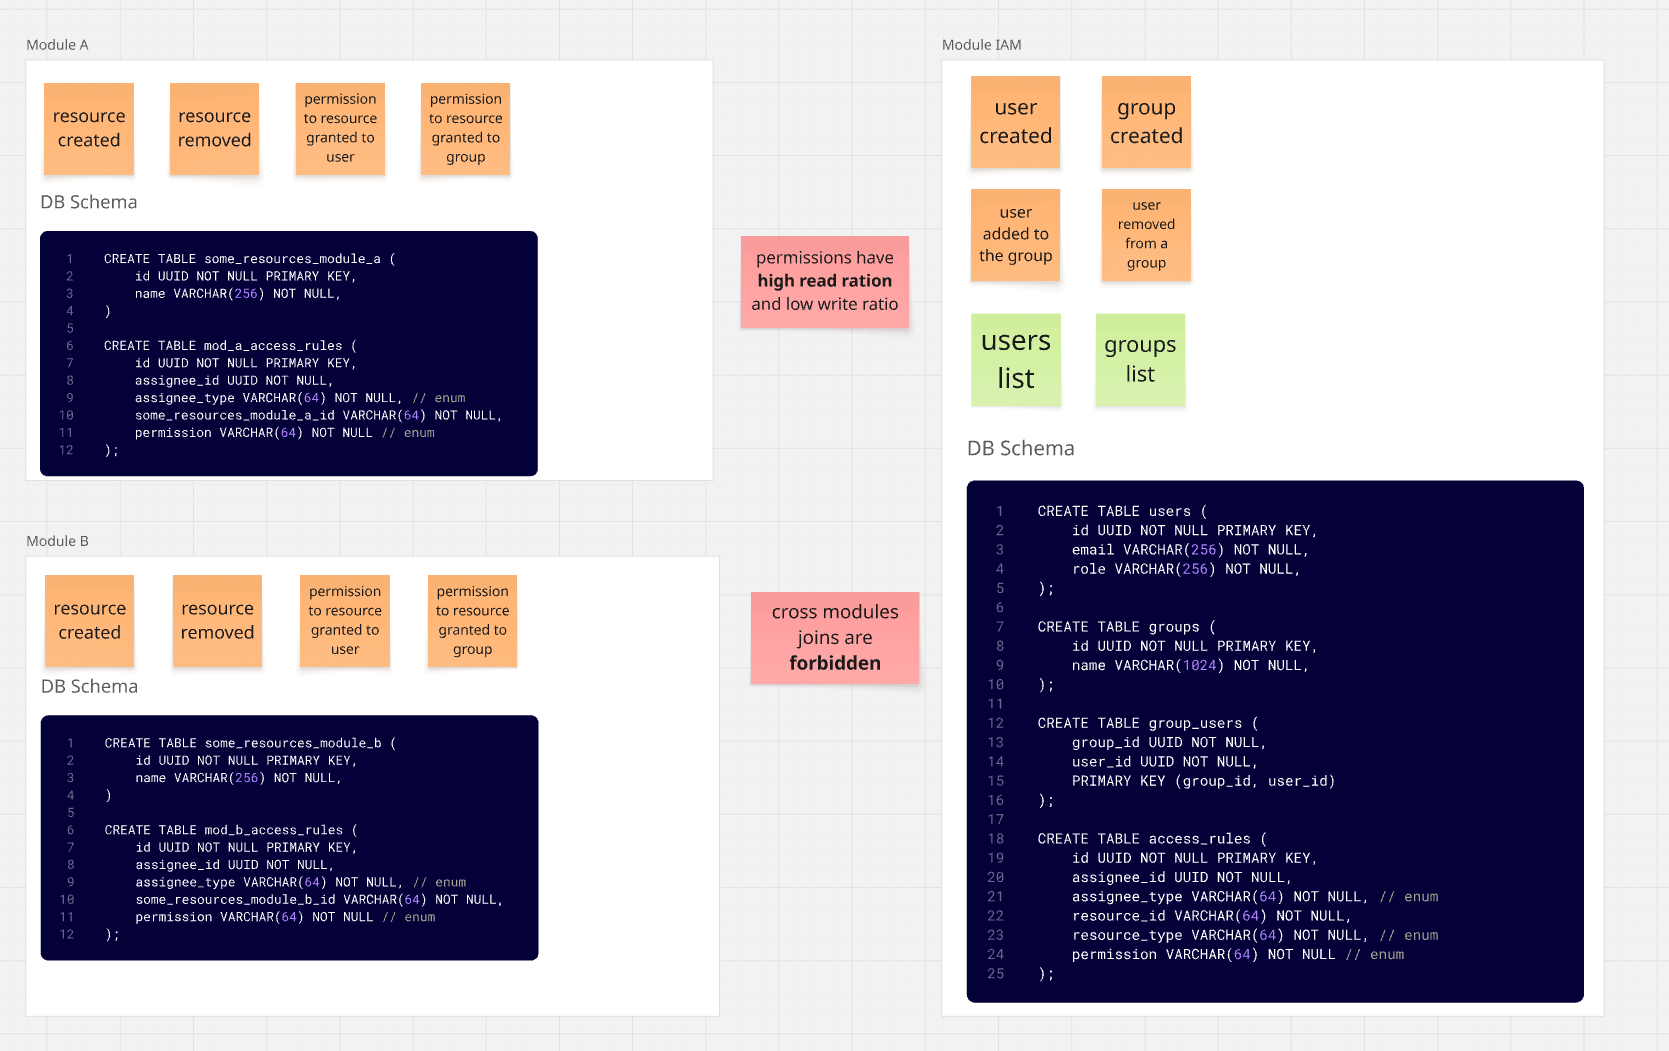Screen dimensions: 1669x1051
Task: Click the green 'groups list' sticky note
Action: click(1140, 360)
